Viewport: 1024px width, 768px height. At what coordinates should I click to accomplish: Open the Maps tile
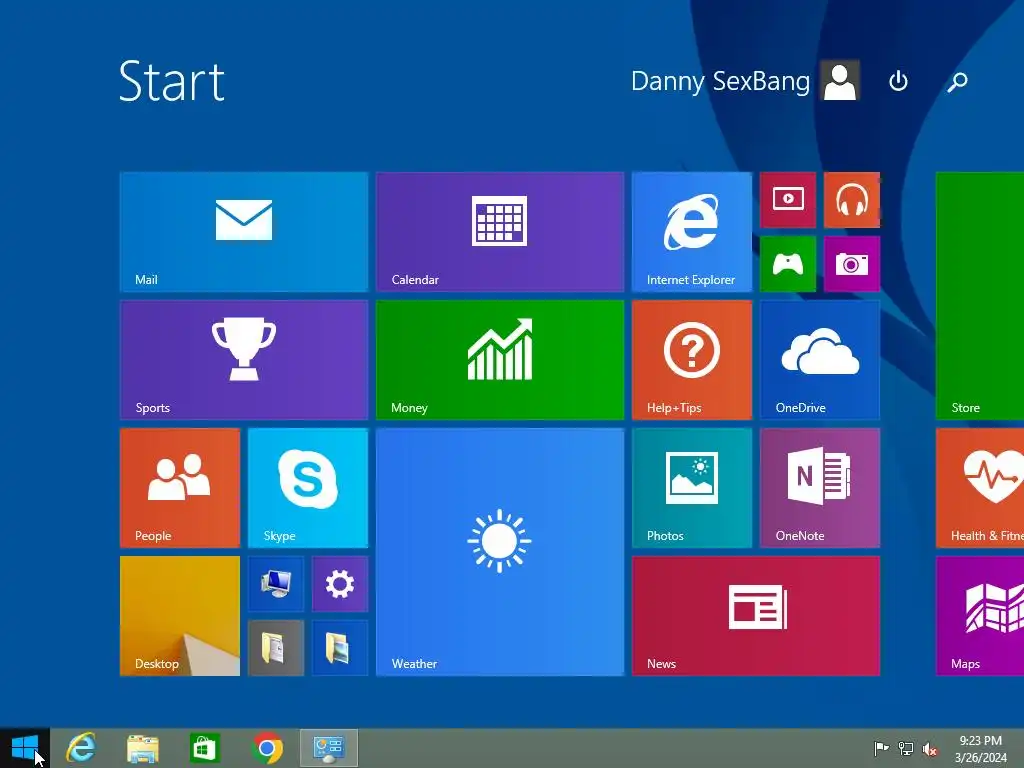coord(980,616)
